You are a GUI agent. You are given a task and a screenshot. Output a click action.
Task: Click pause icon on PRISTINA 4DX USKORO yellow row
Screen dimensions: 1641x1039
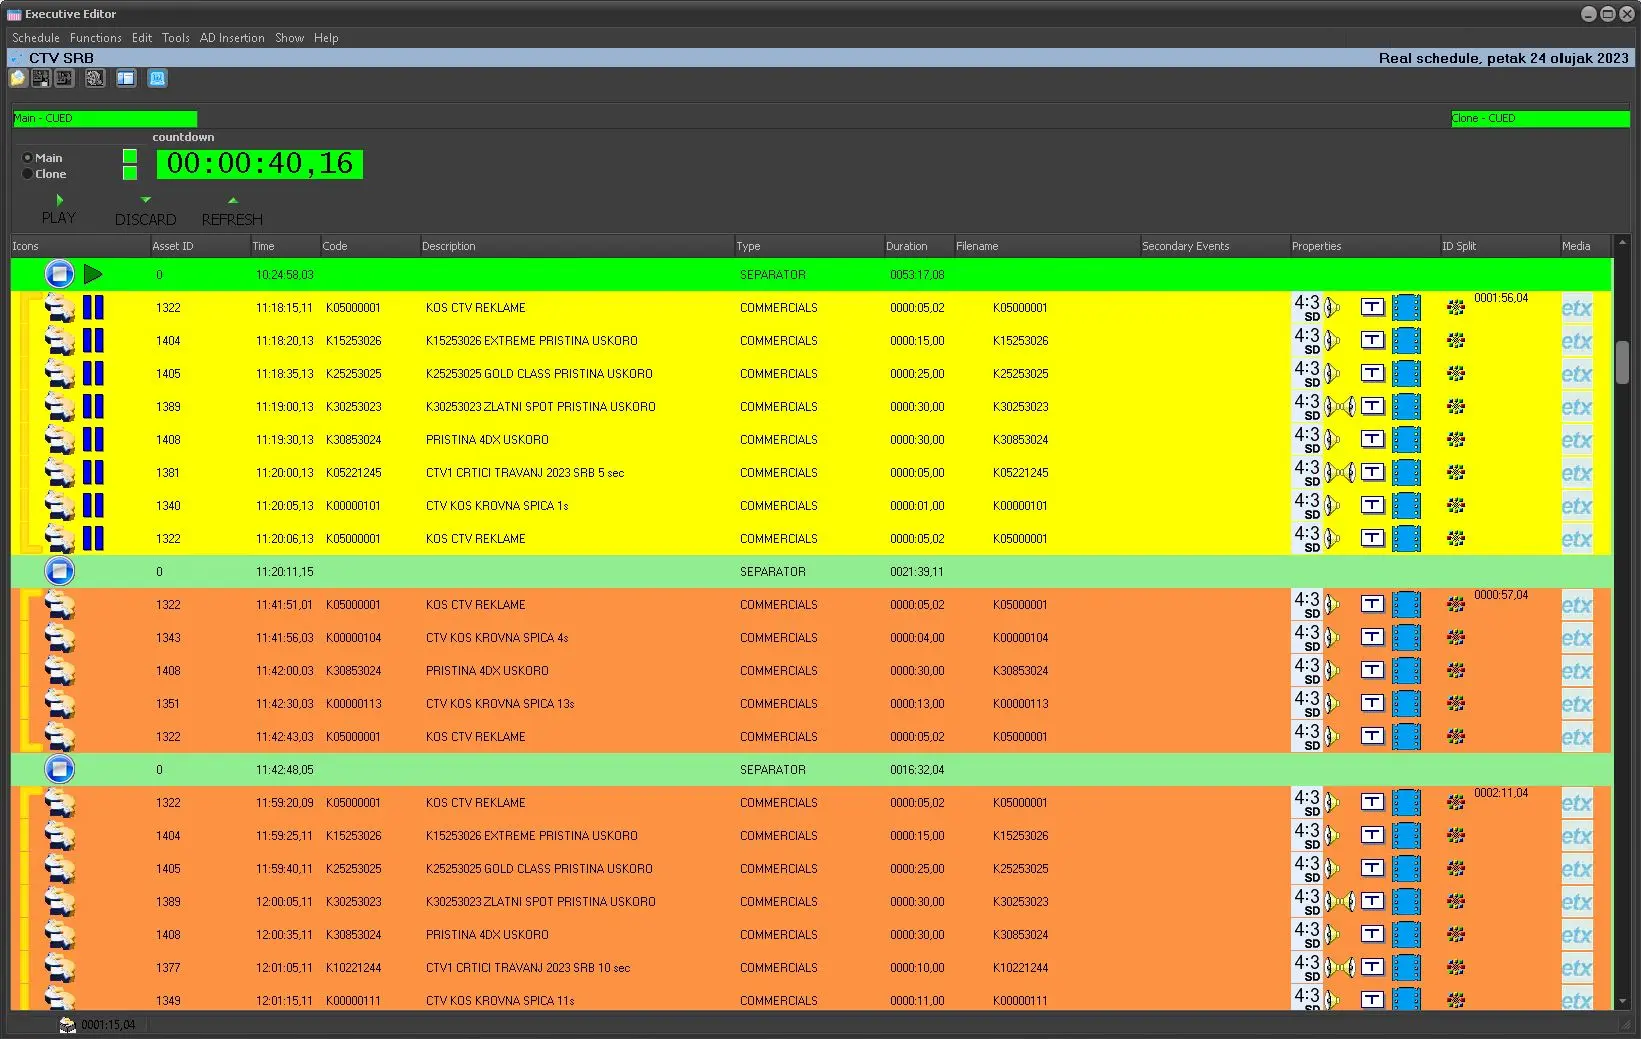(x=93, y=440)
